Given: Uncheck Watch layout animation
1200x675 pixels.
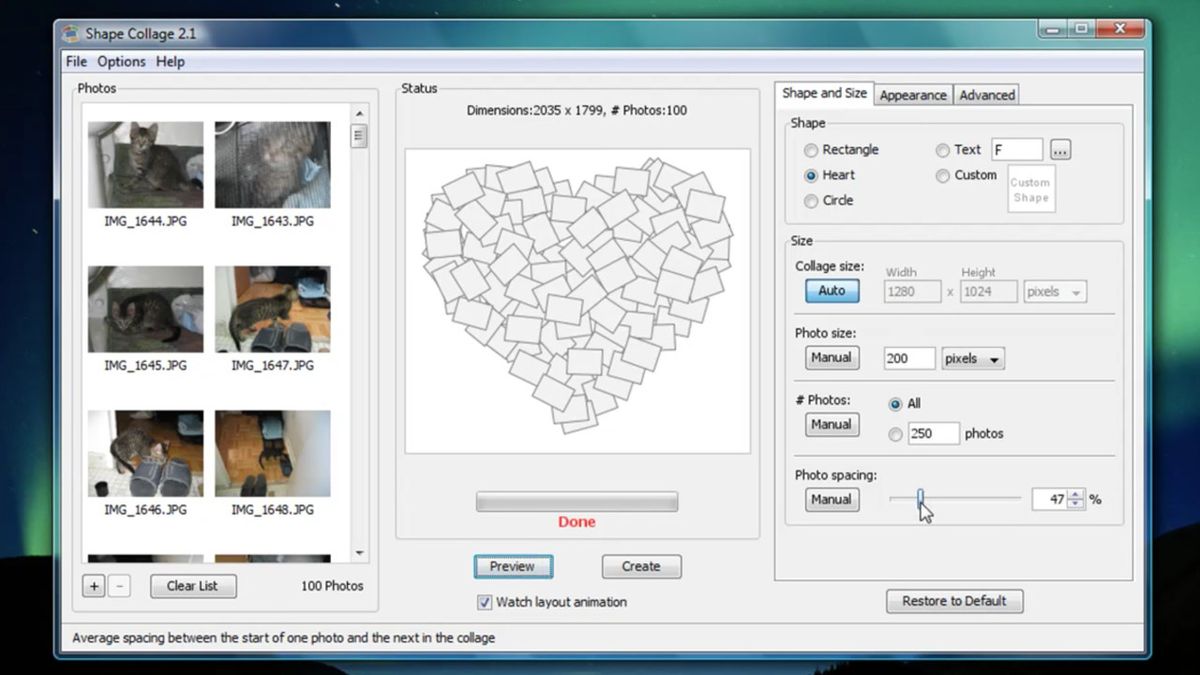Looking at the screenshot, I should [x=483, y=602].
